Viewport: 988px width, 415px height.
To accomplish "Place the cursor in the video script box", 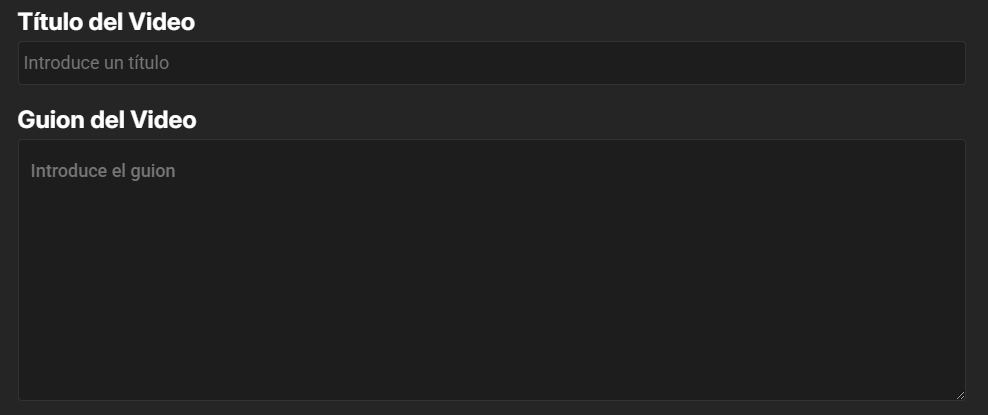I will coord(491,270).
